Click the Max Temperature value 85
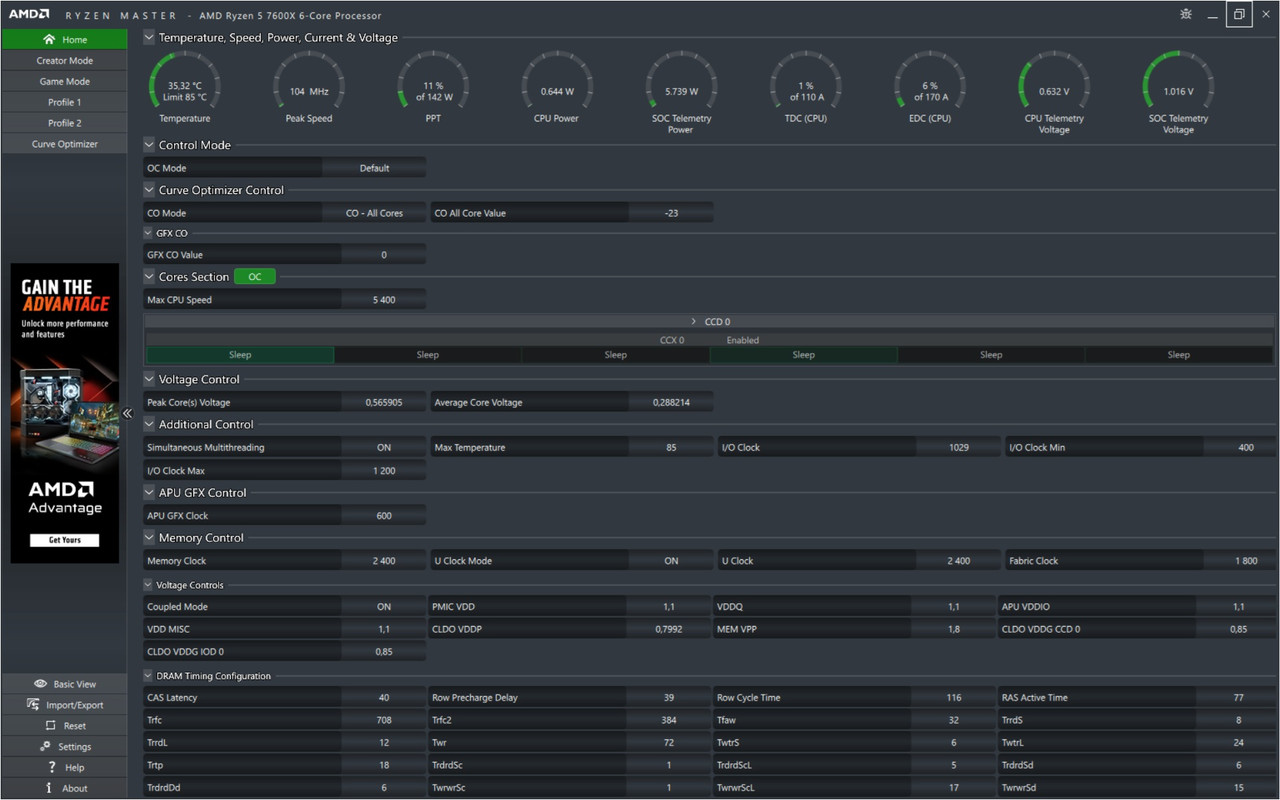The image size is (1280, 800). (x=671, y=448)
